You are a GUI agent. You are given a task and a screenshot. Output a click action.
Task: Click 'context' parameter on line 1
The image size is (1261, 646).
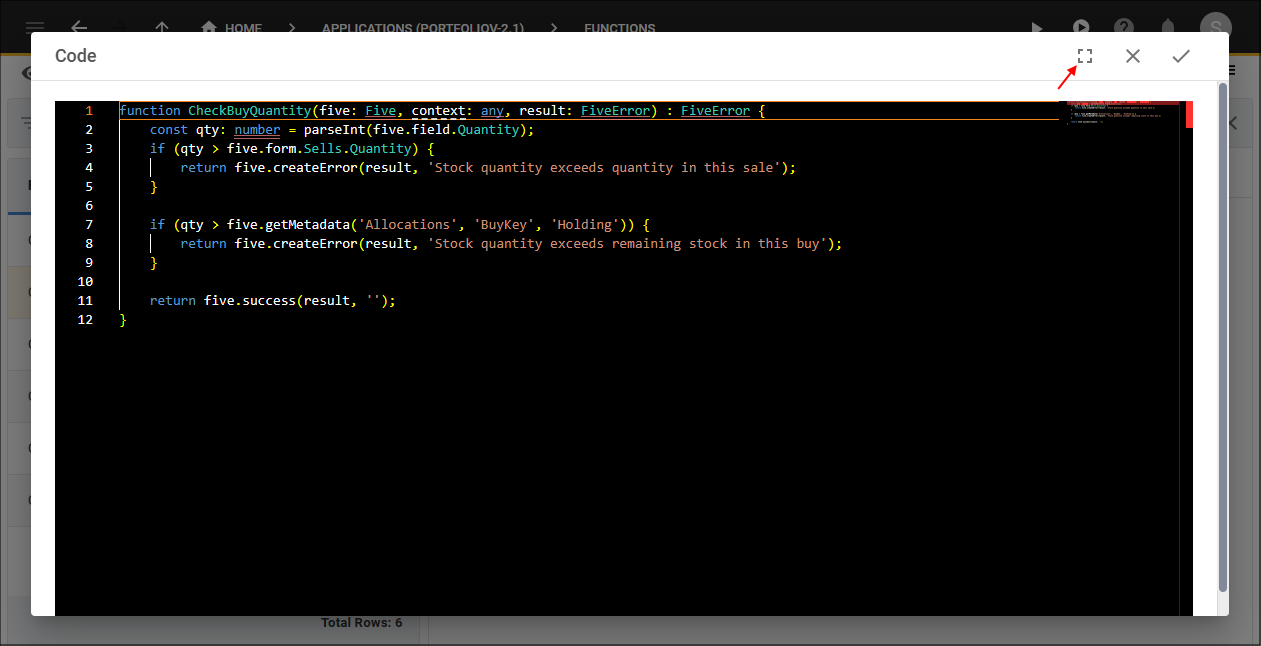coord(438,111)
